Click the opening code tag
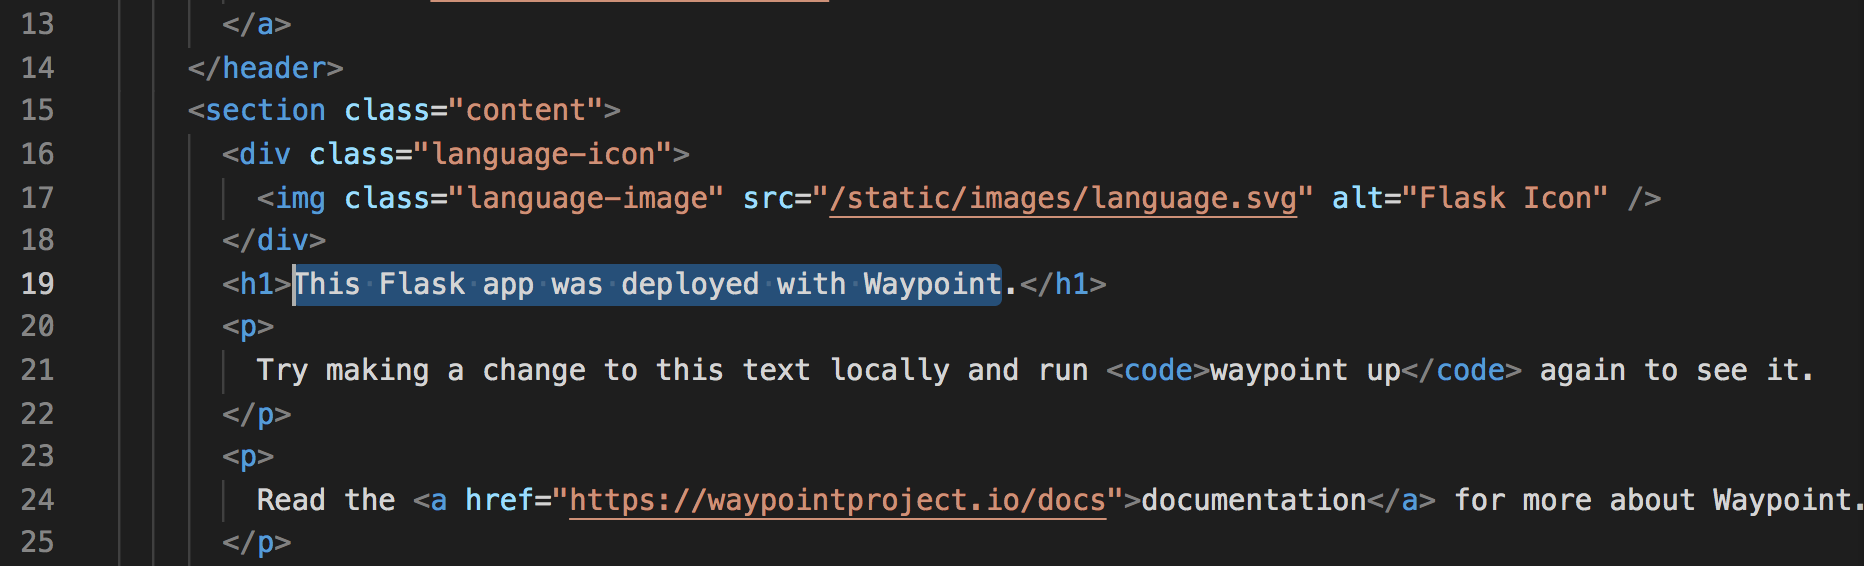 click(1158, 370)
